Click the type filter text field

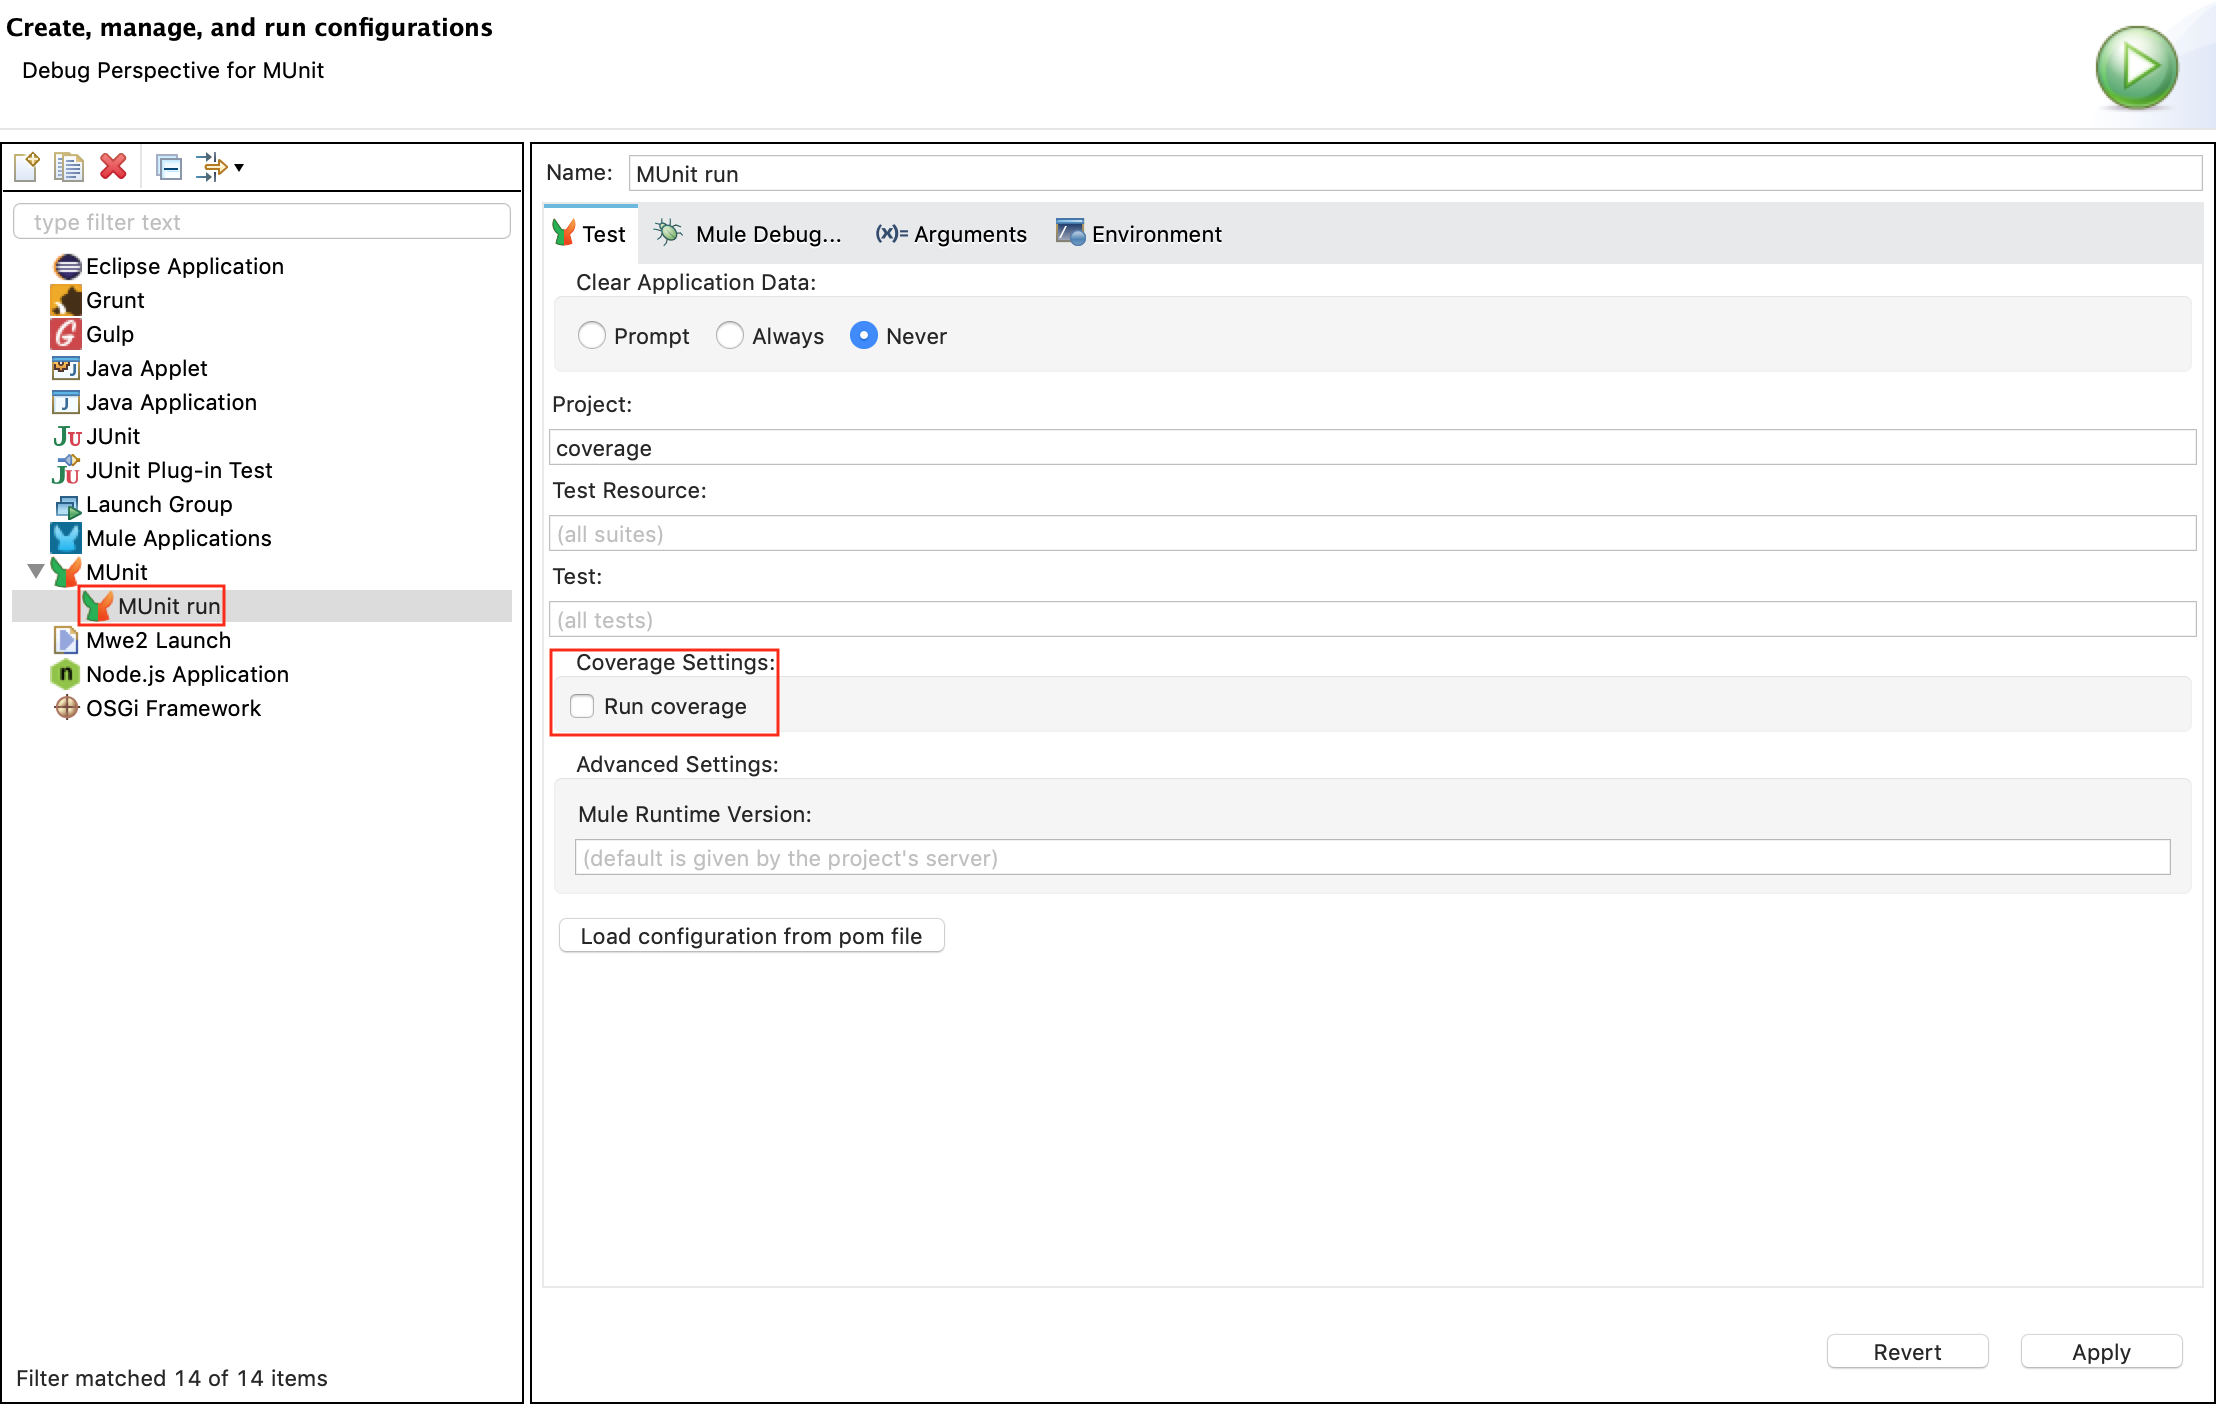(262, 222)
